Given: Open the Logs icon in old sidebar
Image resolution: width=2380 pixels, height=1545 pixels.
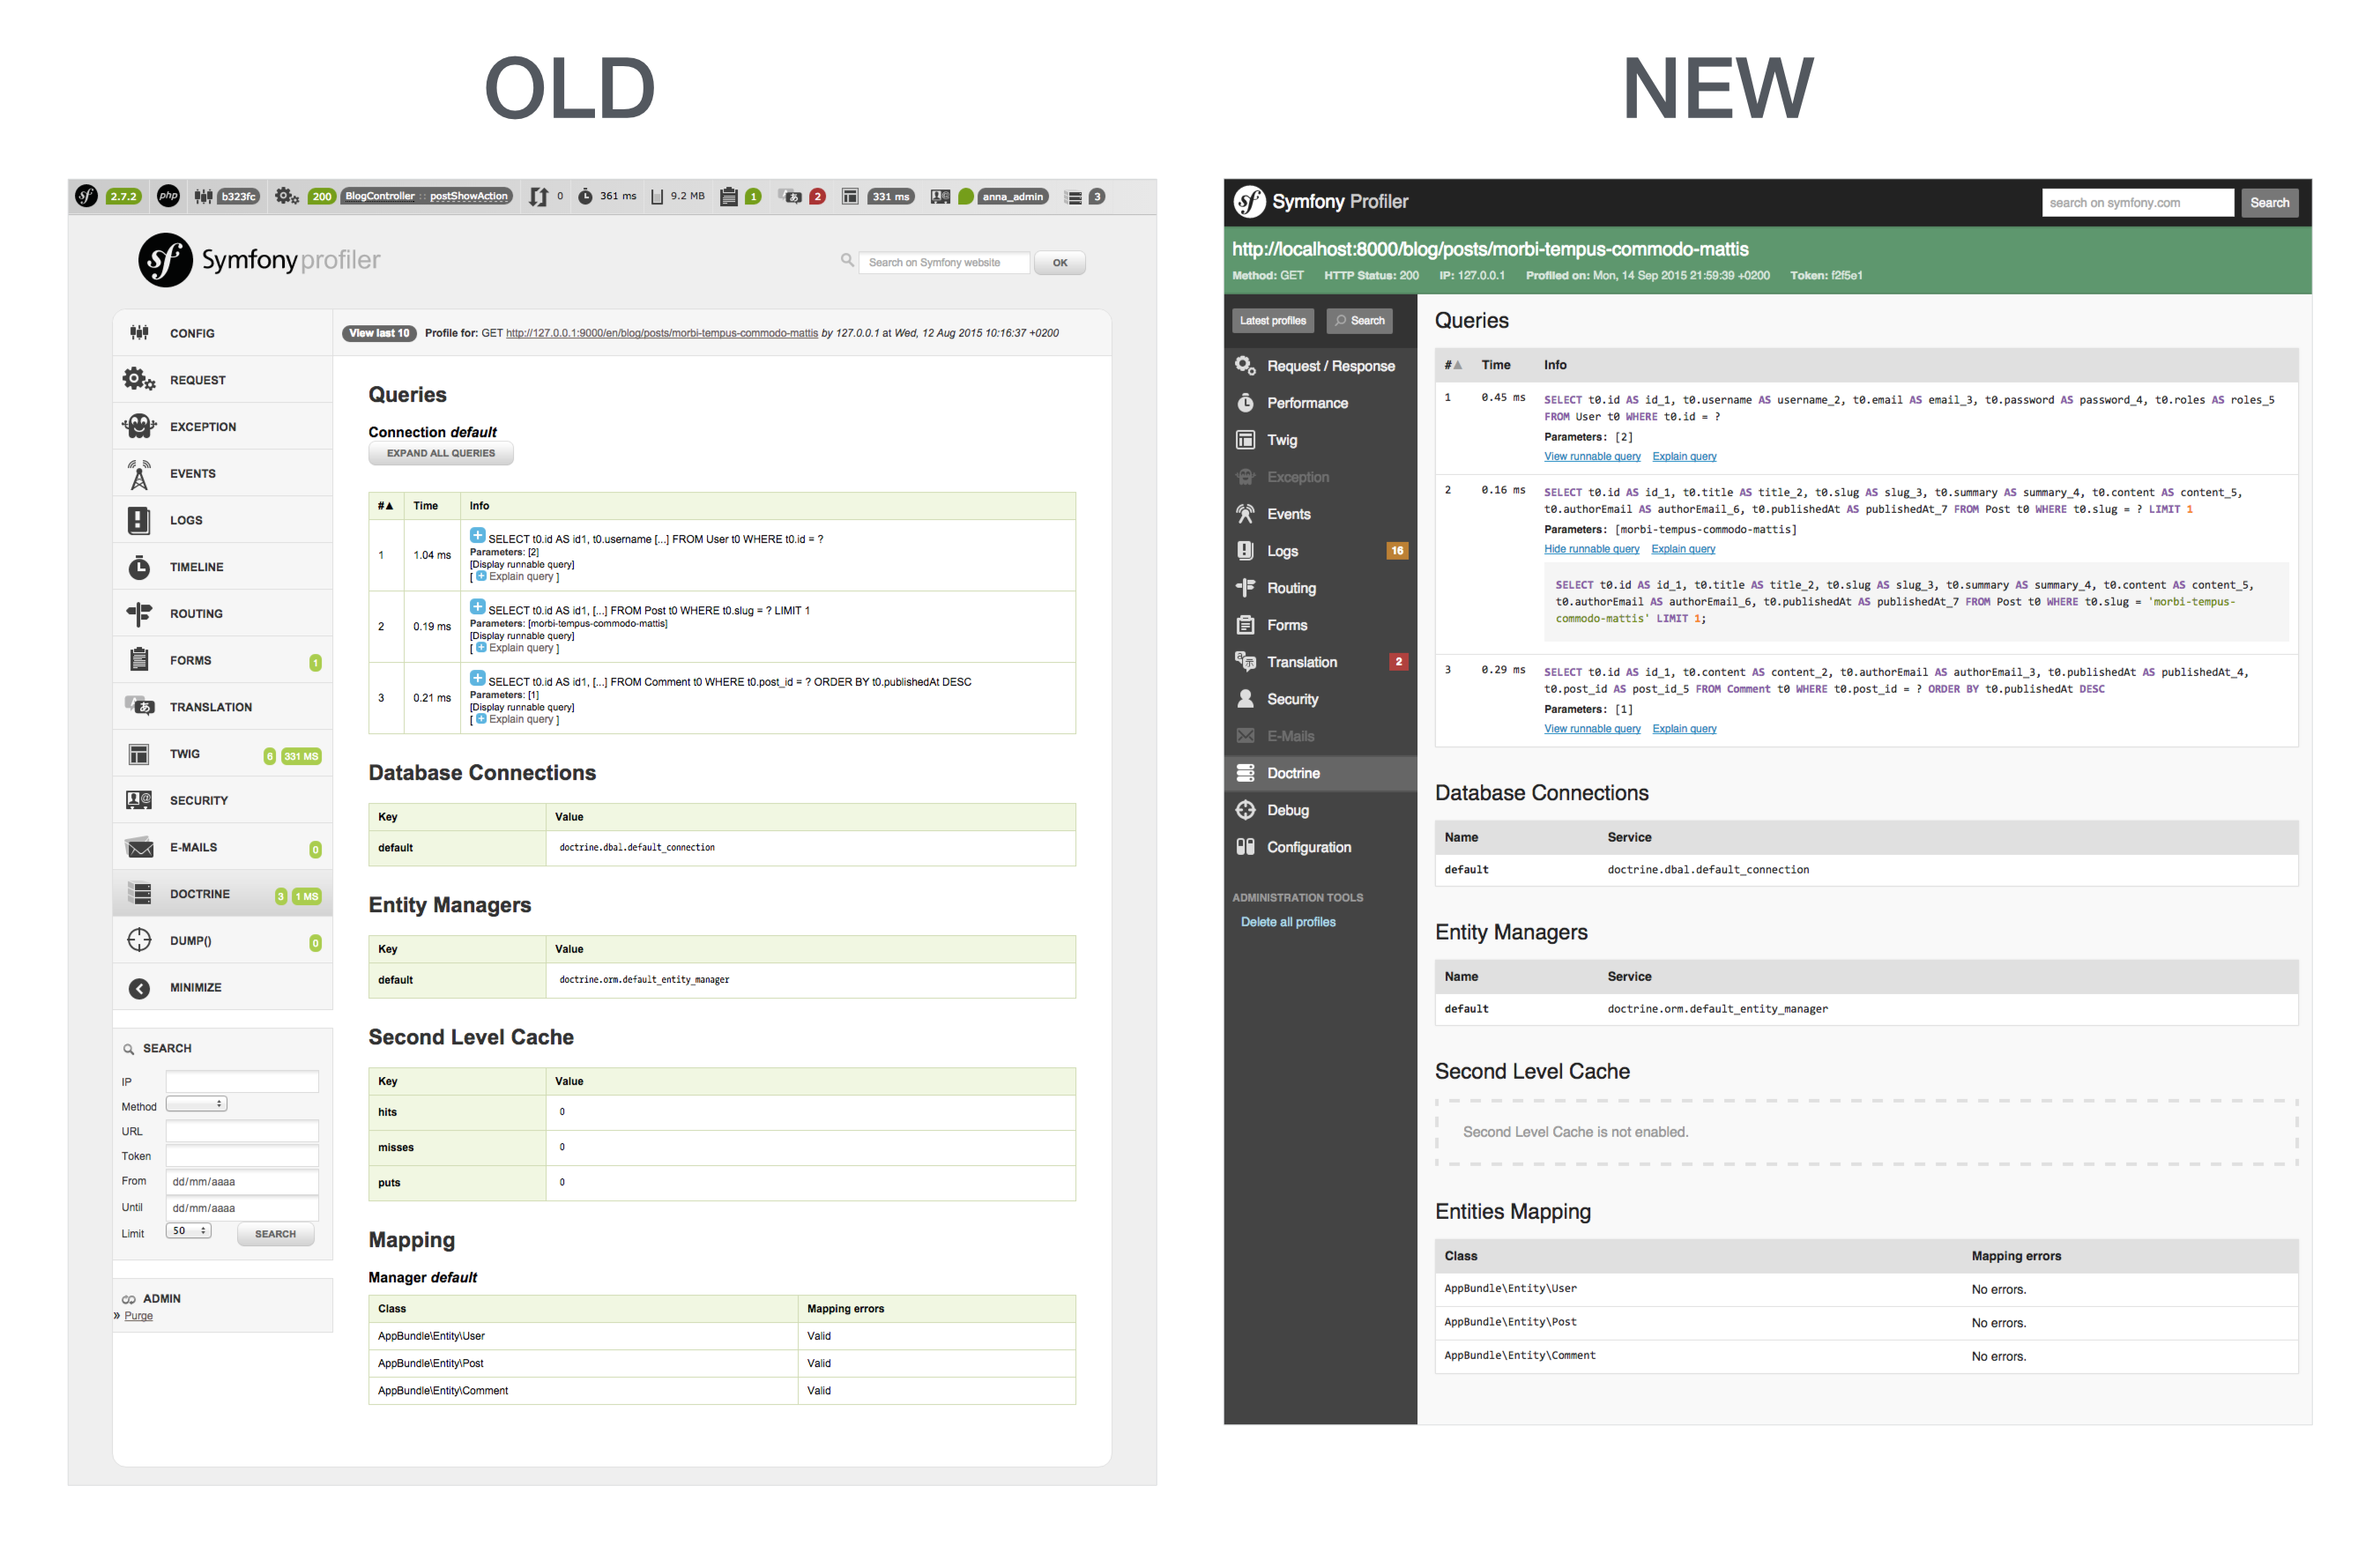Looking at the screenshot, I should click(x=139, y=520).
